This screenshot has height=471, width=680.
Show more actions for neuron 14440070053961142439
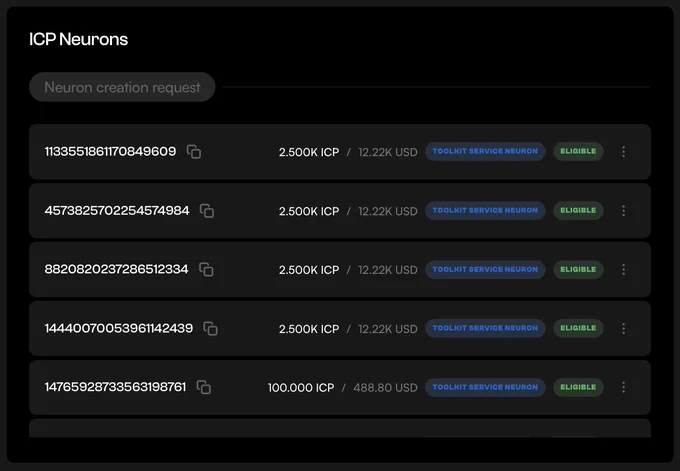(x=623, y=328)
